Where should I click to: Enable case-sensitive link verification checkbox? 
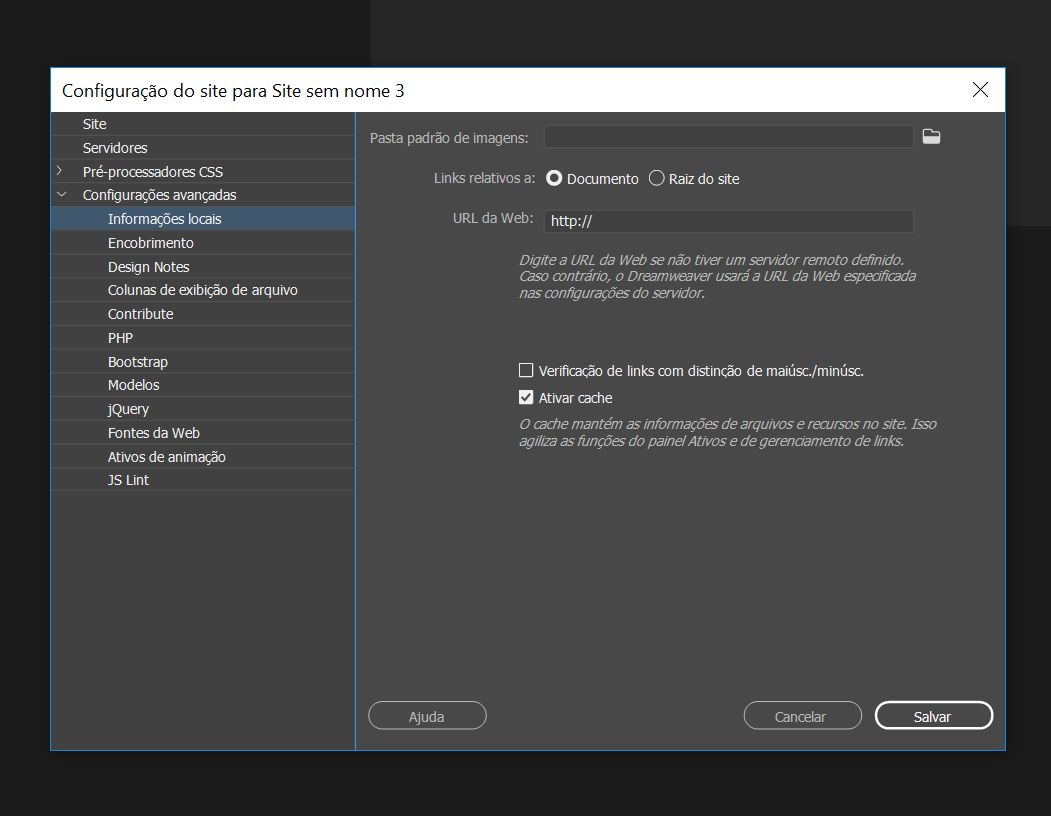[x=526, y=370]
